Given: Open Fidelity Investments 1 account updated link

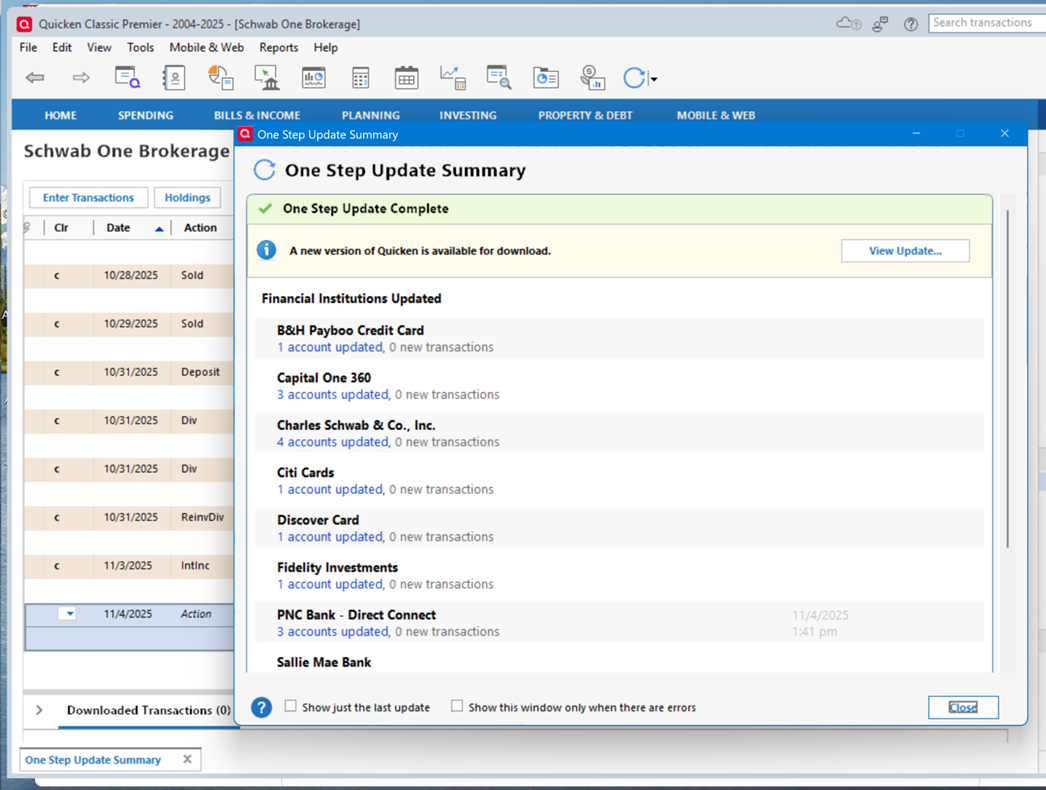Looking at the screenshot, I should [x=330, y=584].
